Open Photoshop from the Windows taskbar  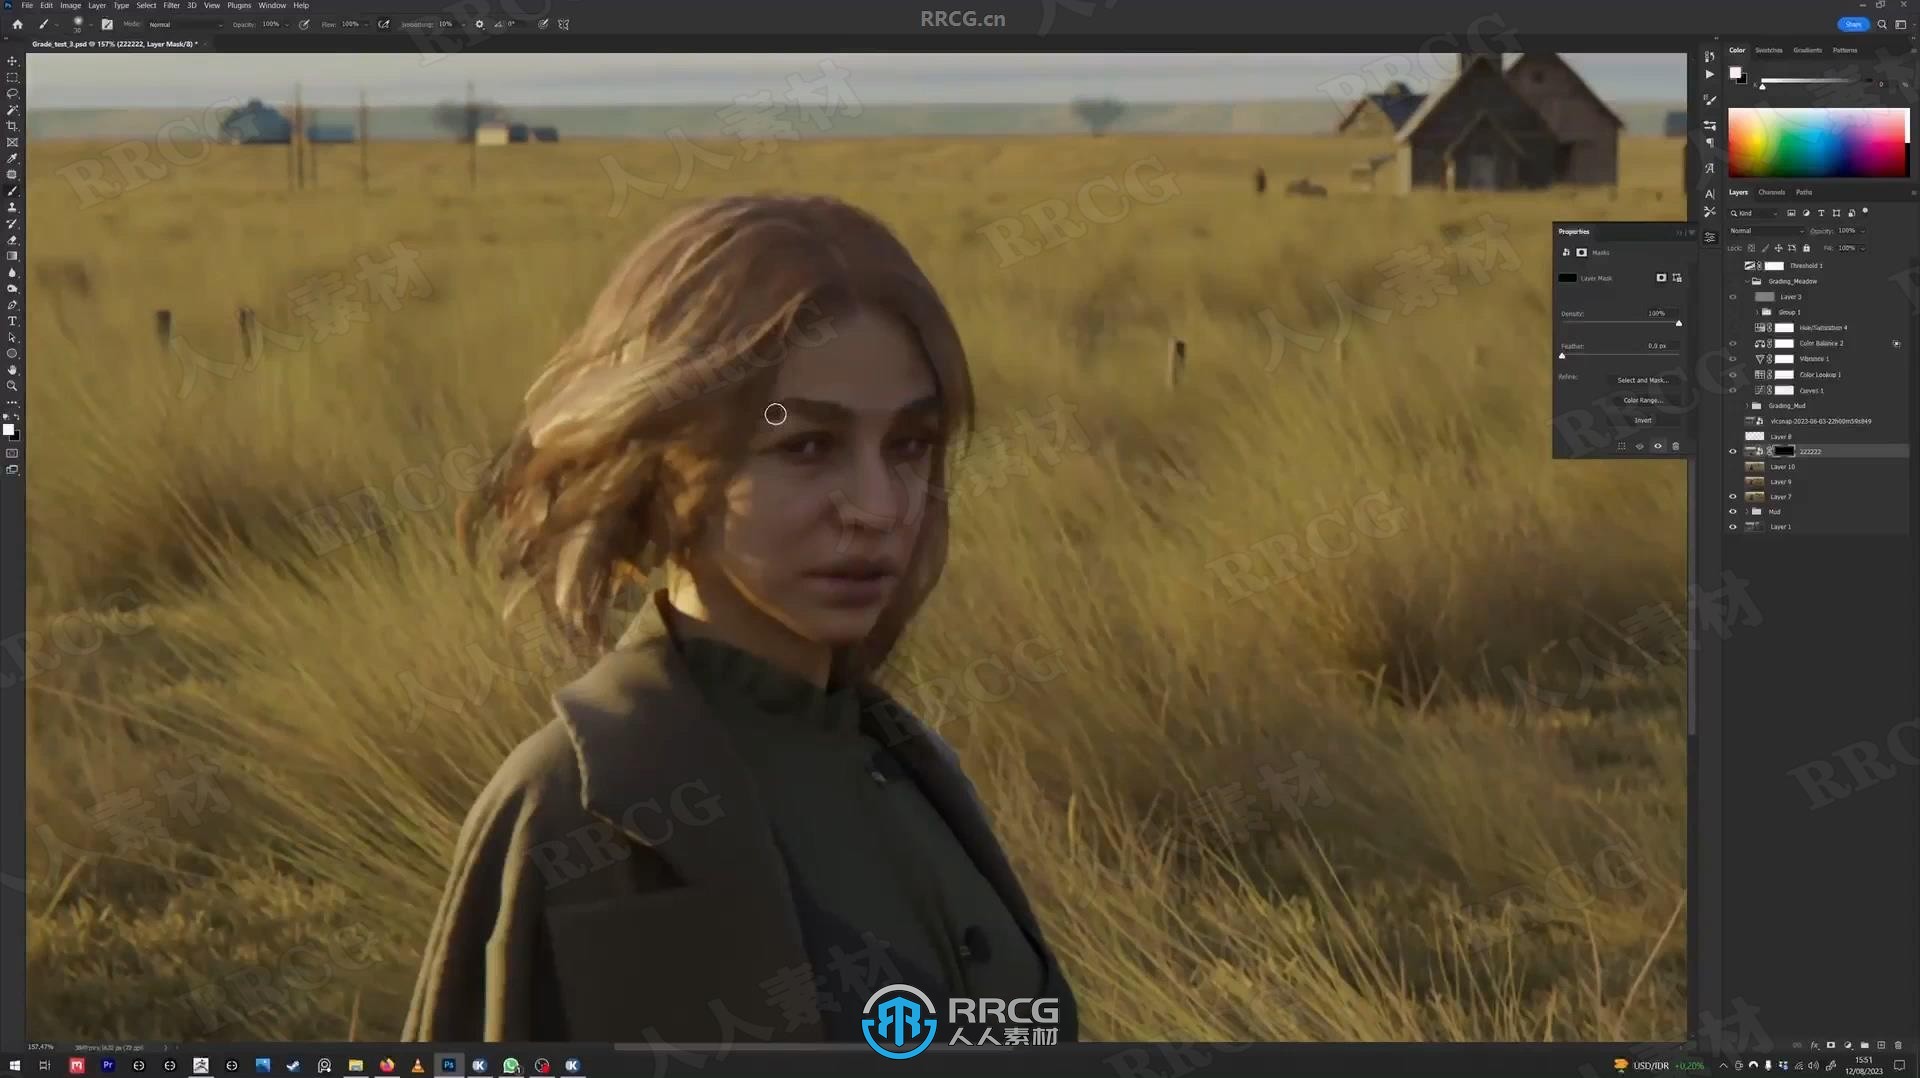tap(449, 1065)
